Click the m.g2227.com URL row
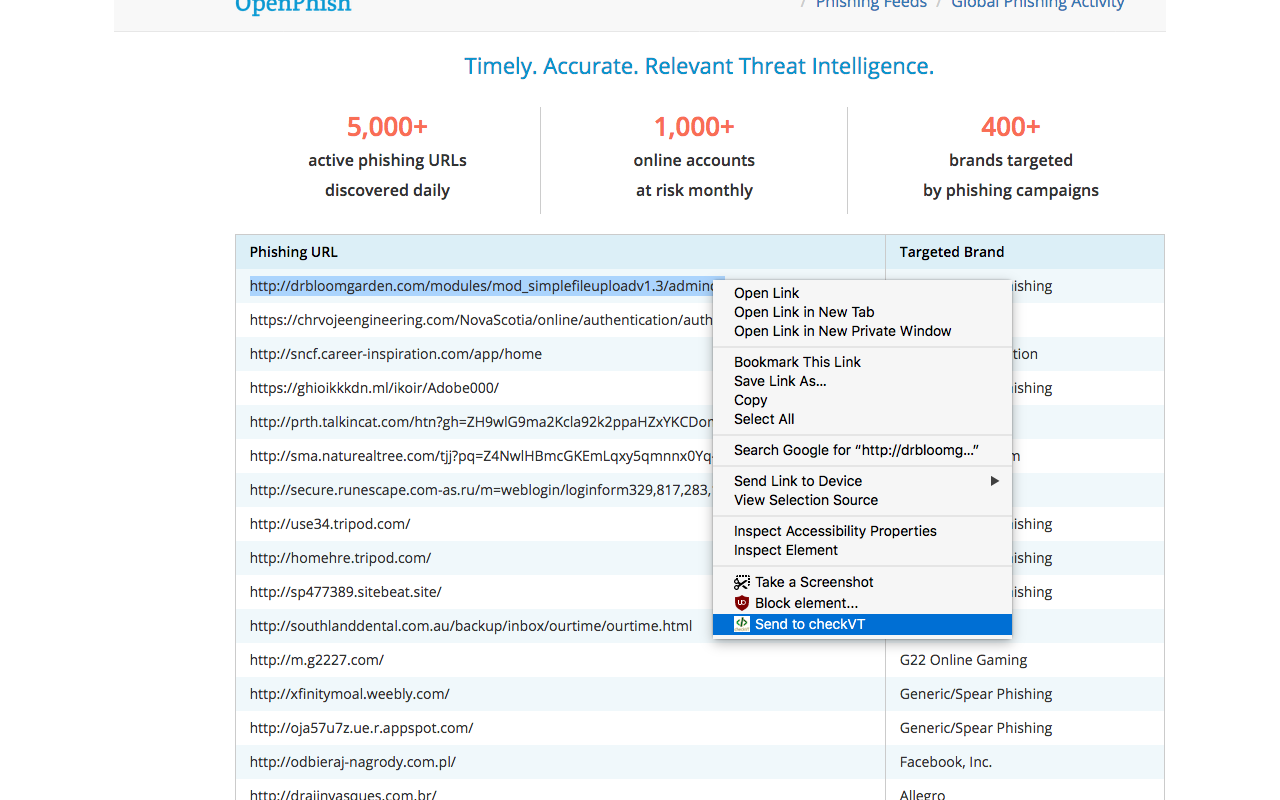This screenshot has height=800, width=1280. click(x=317, y=660)
